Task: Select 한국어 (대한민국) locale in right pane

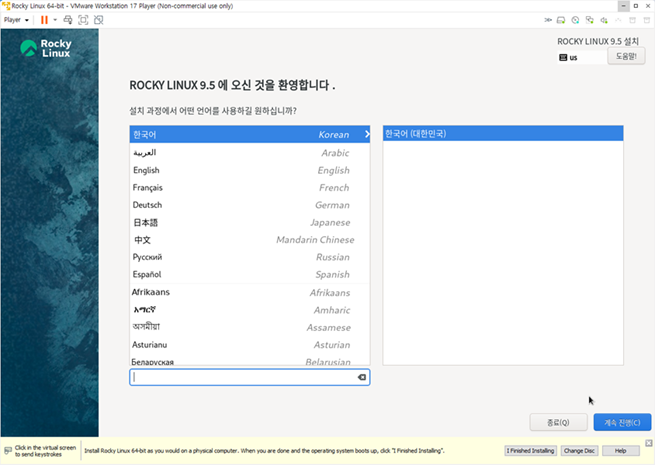Action: 503,134
